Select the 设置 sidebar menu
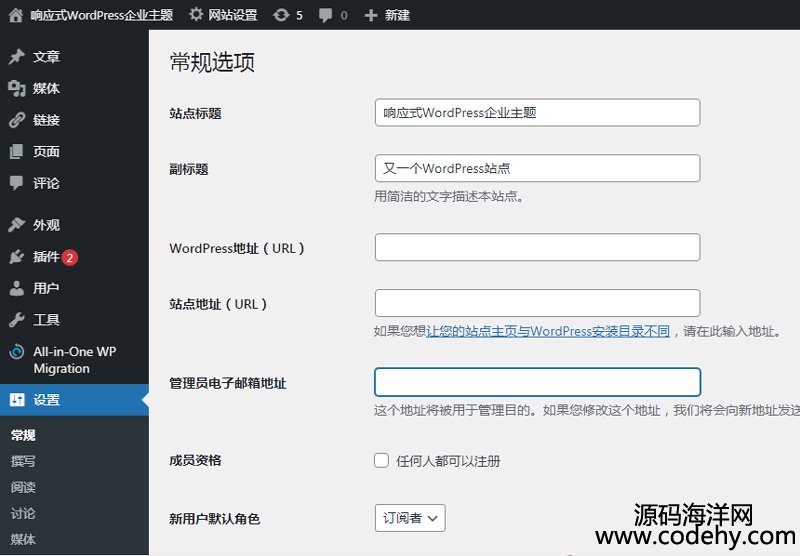Viewport: 800px width, 556px height. (74, 399)
